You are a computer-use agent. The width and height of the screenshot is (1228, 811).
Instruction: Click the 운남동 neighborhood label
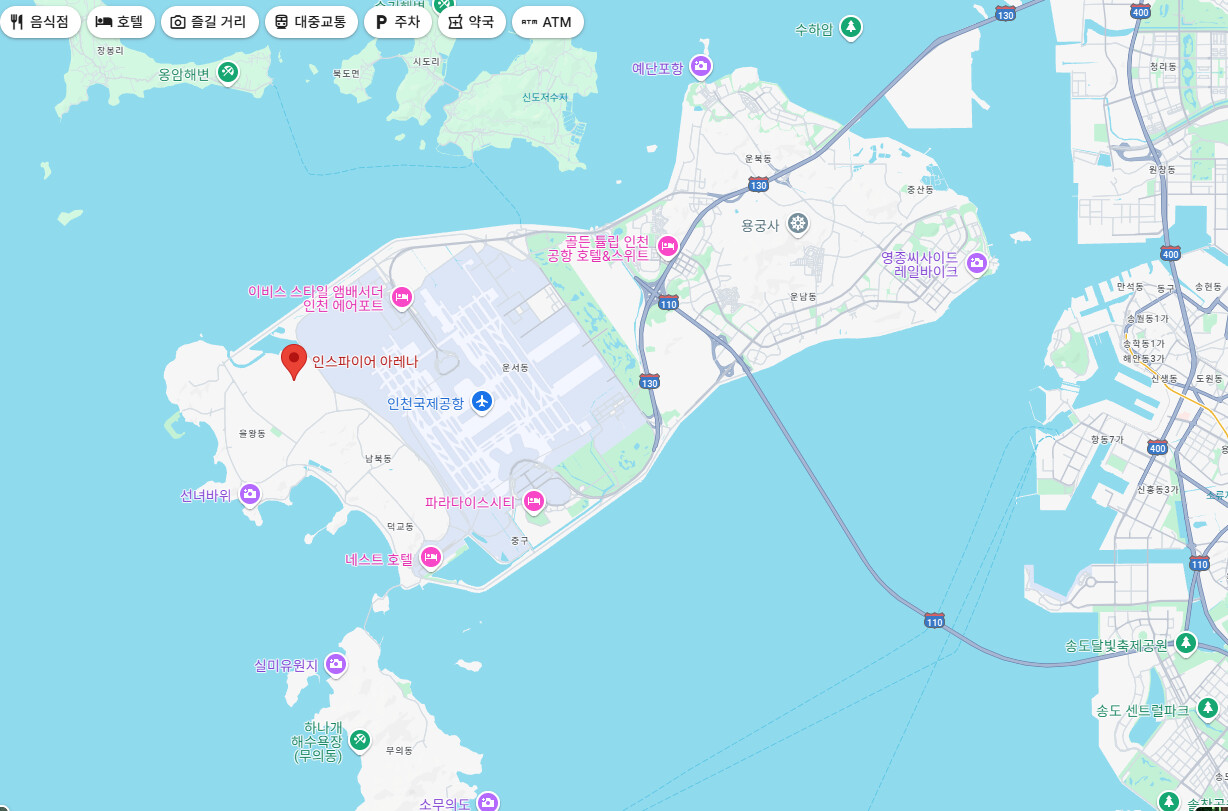point(804,296)
